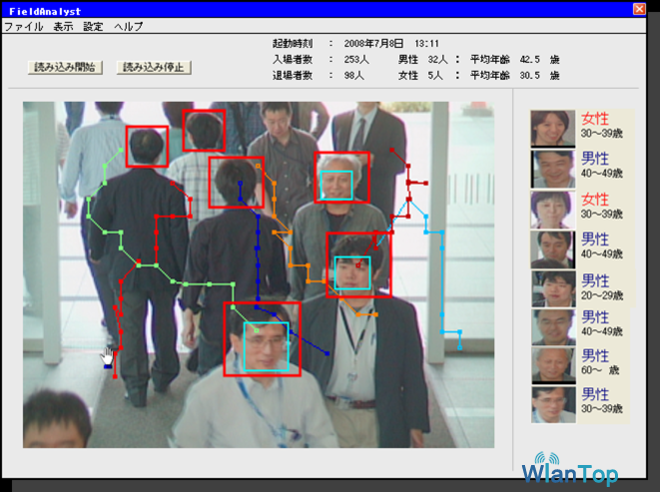Select first 男性 40~49歳 face thumbnail
The image size is (660, 492).
click(x=553, y=169)
